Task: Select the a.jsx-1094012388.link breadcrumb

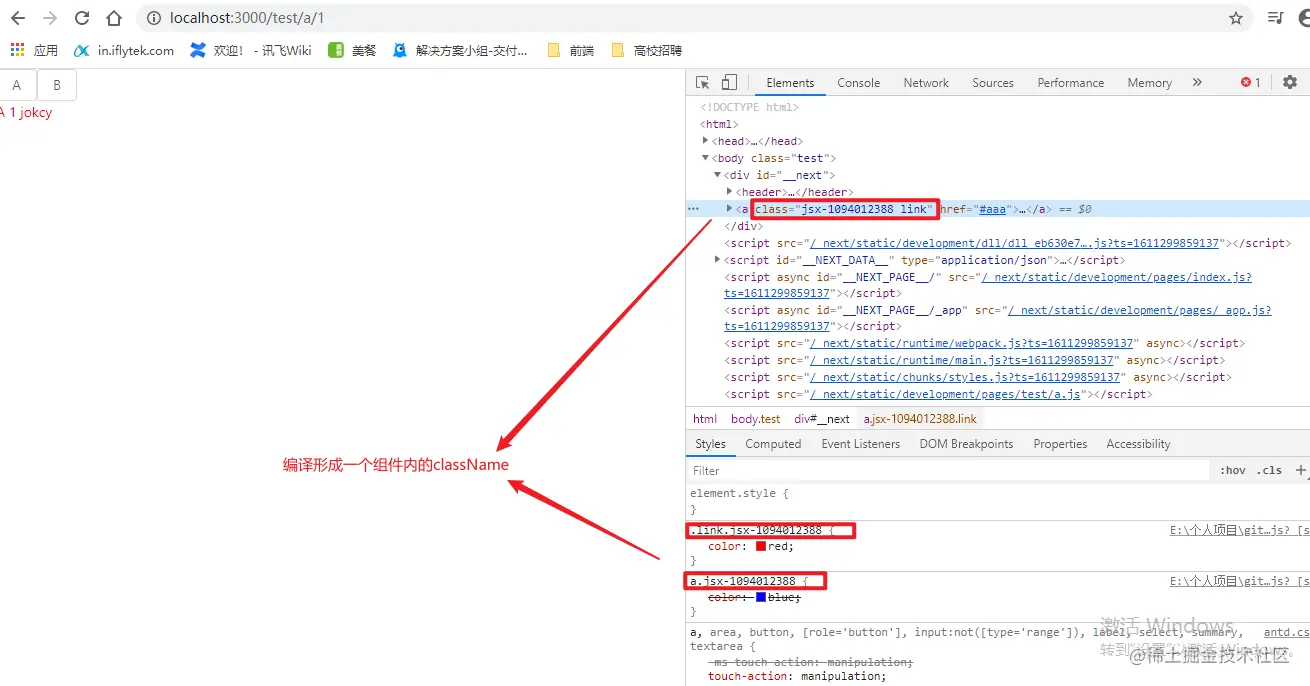Action: (920, 419)
